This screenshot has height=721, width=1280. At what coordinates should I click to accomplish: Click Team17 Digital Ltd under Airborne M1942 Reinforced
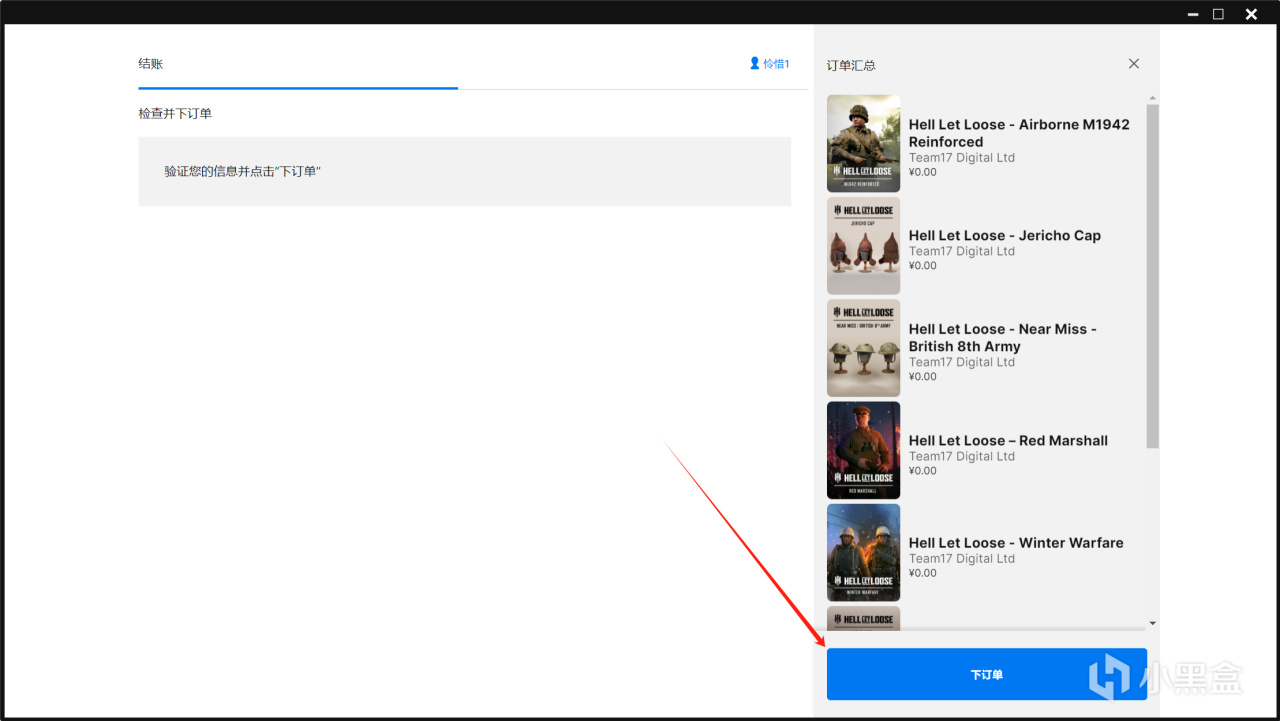pyautogui.click(x=962, y=158)
